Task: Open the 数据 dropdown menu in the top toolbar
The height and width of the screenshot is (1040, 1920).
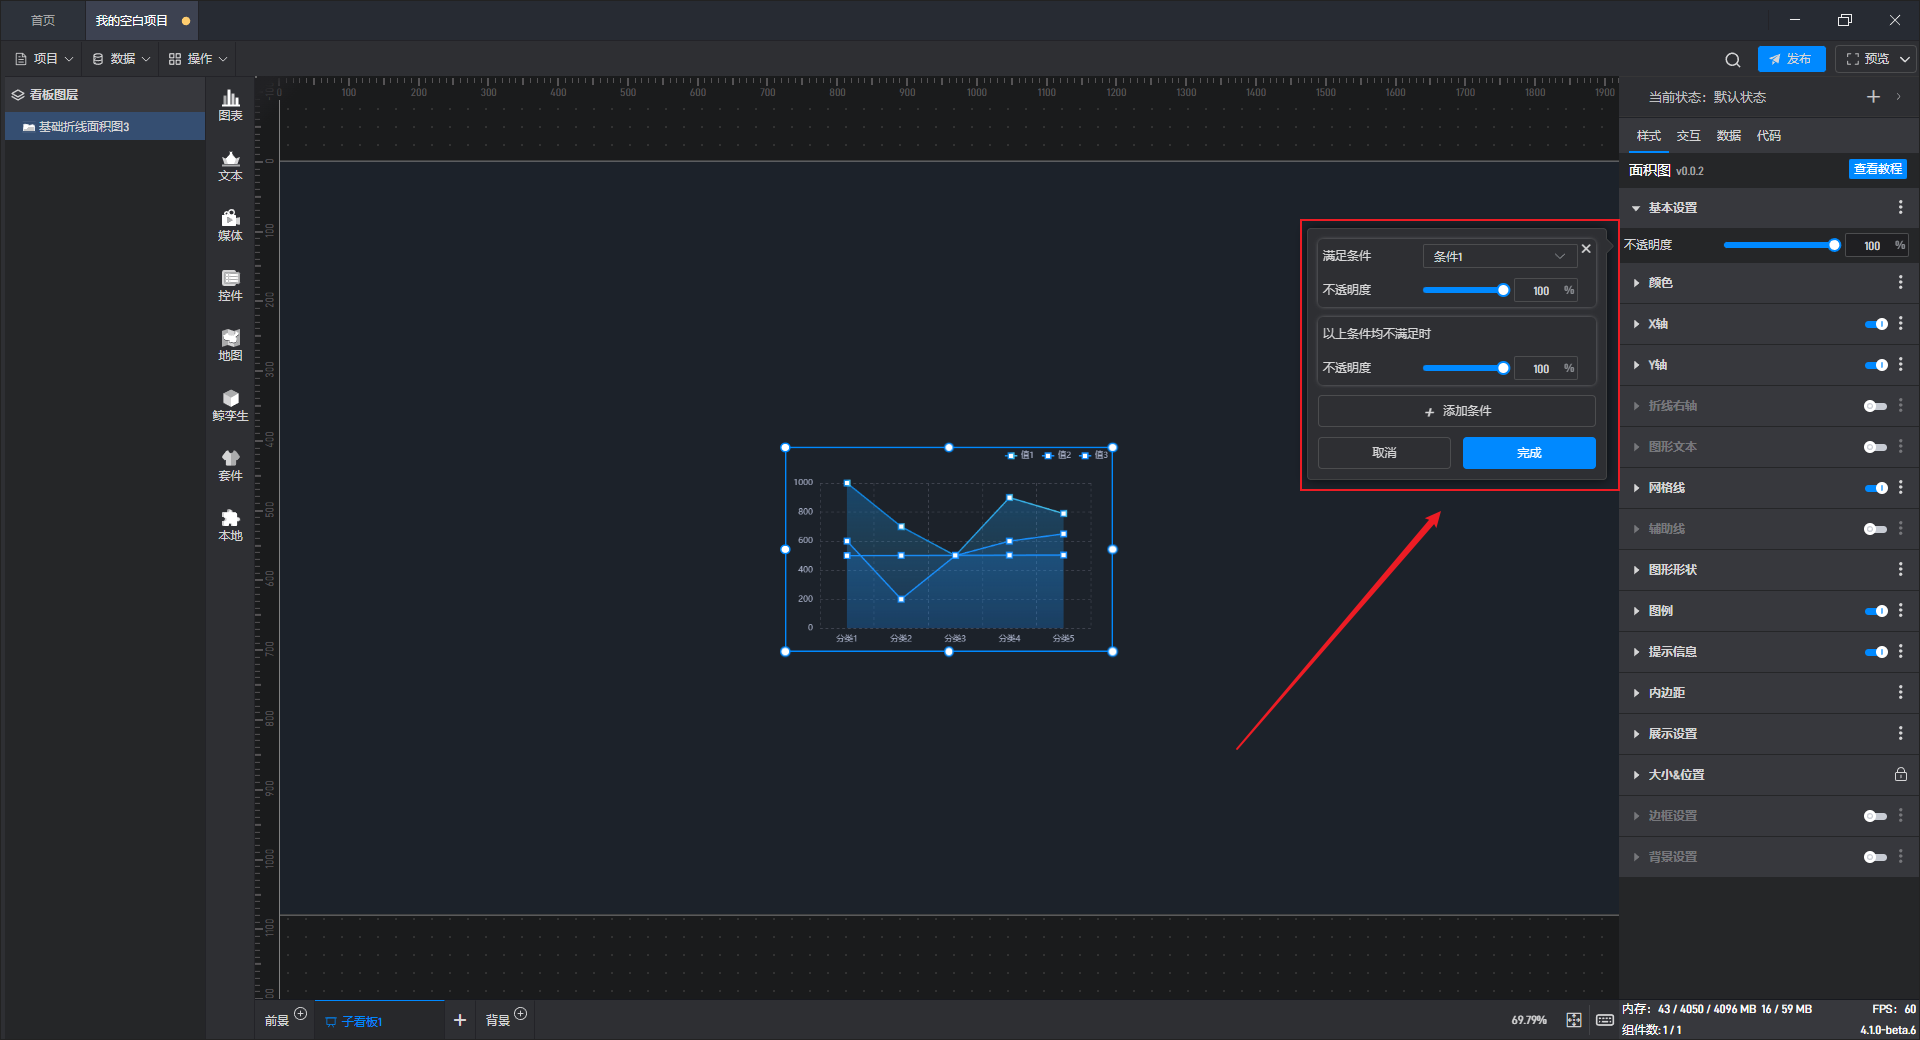Action: tap(121, 59)
